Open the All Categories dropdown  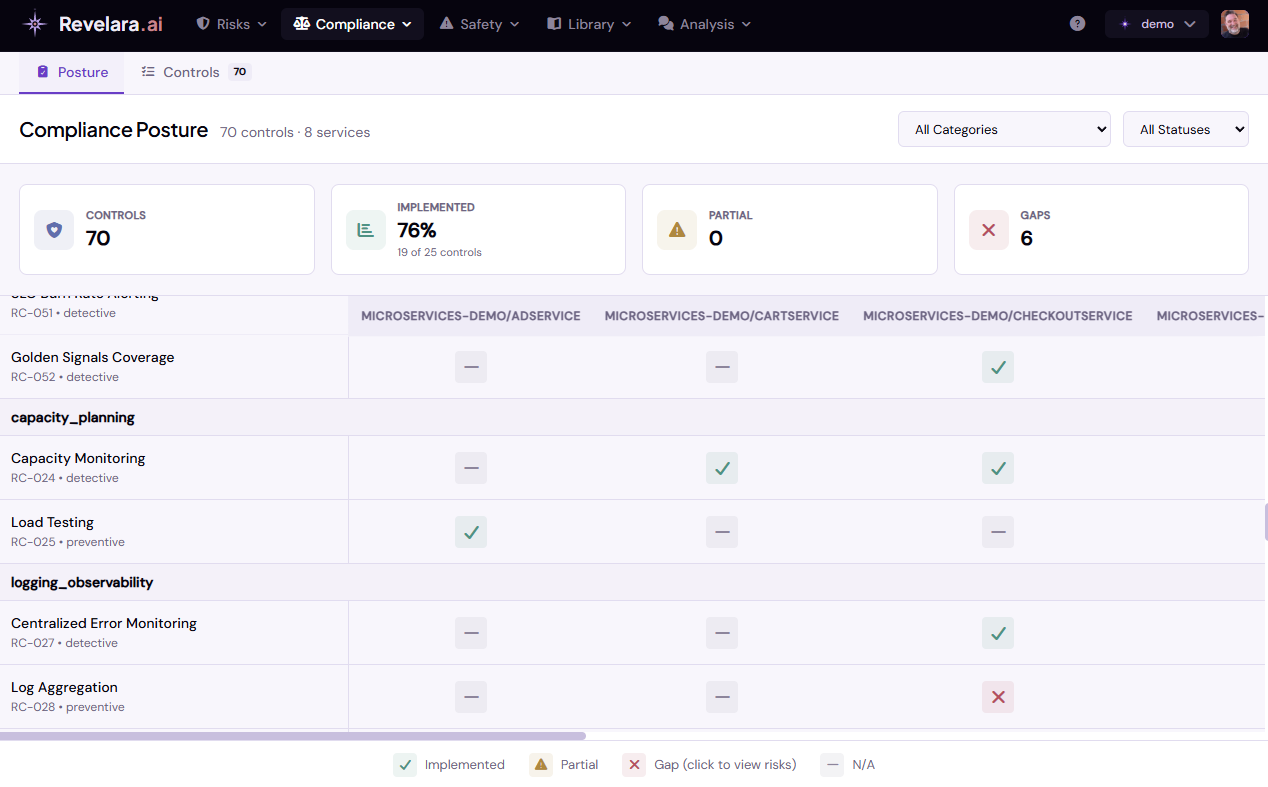click(x=1004, y=129)
